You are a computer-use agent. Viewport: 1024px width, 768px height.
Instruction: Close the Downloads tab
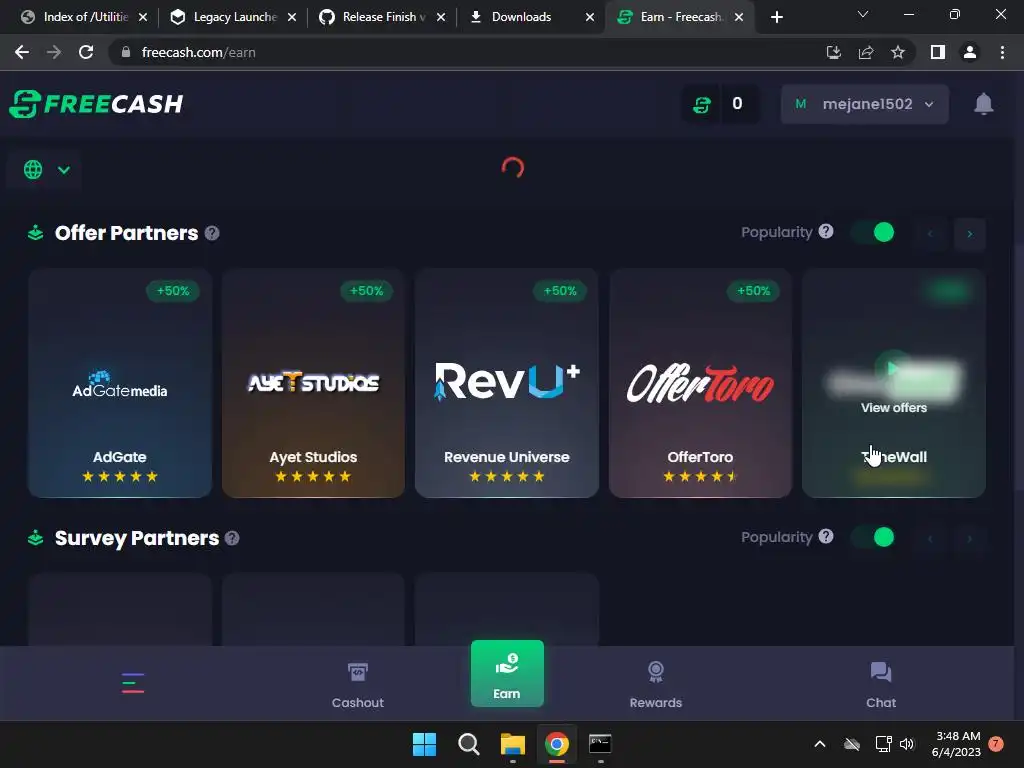coord(590,17)
